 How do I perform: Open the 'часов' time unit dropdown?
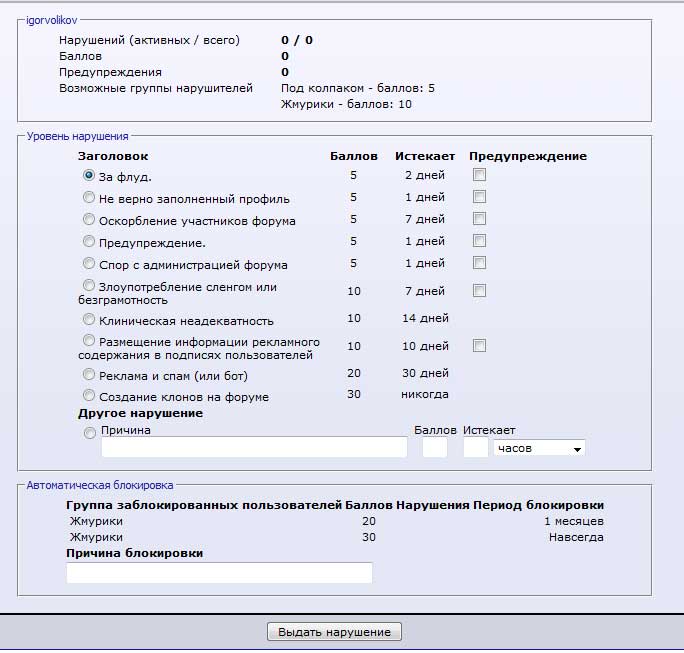(x=540, y=448)
